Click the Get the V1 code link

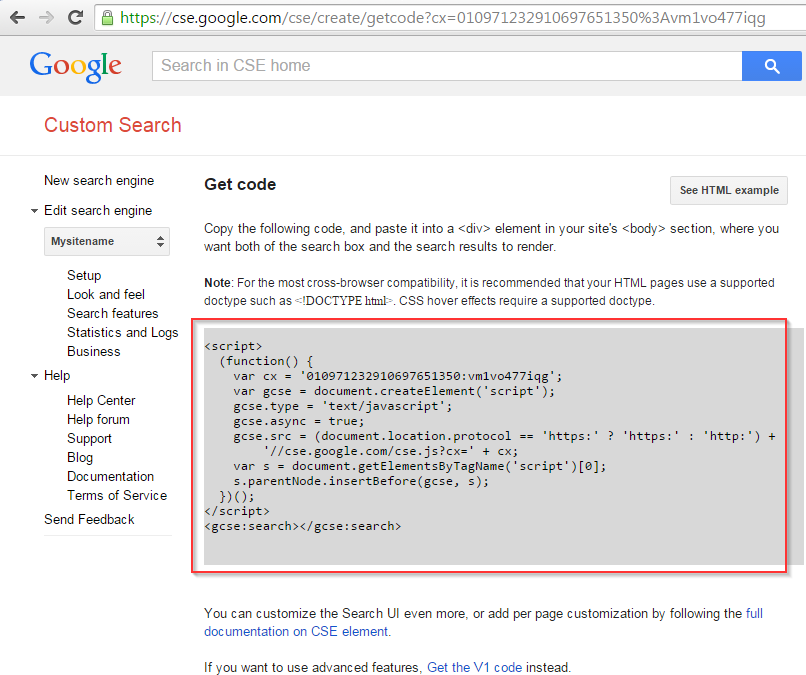pyautogui.click(x=474, y=667)
